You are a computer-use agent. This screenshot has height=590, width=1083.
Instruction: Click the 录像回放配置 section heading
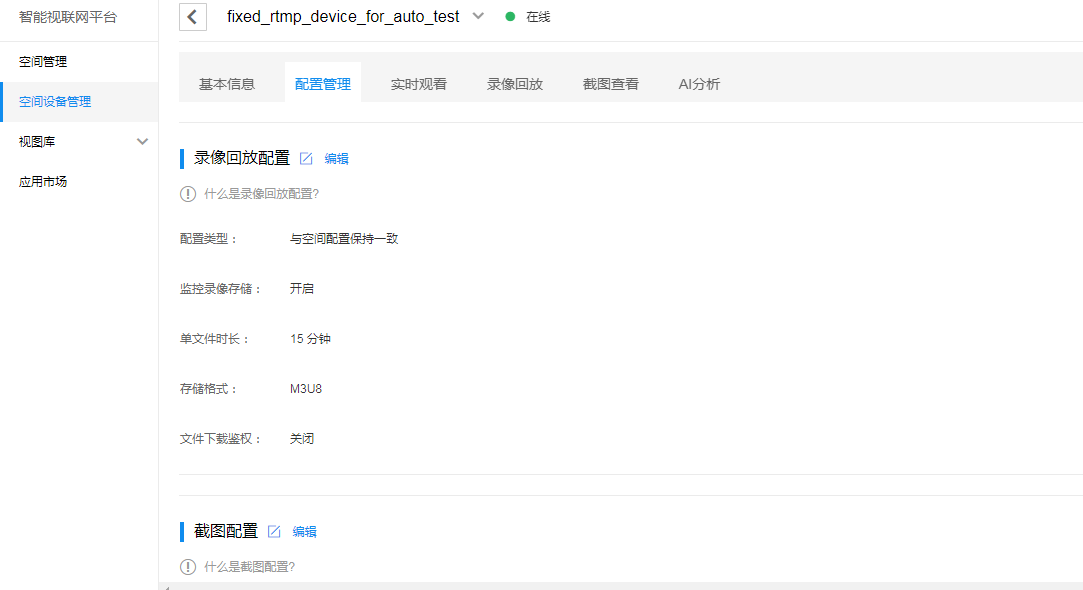click(242, 158)
